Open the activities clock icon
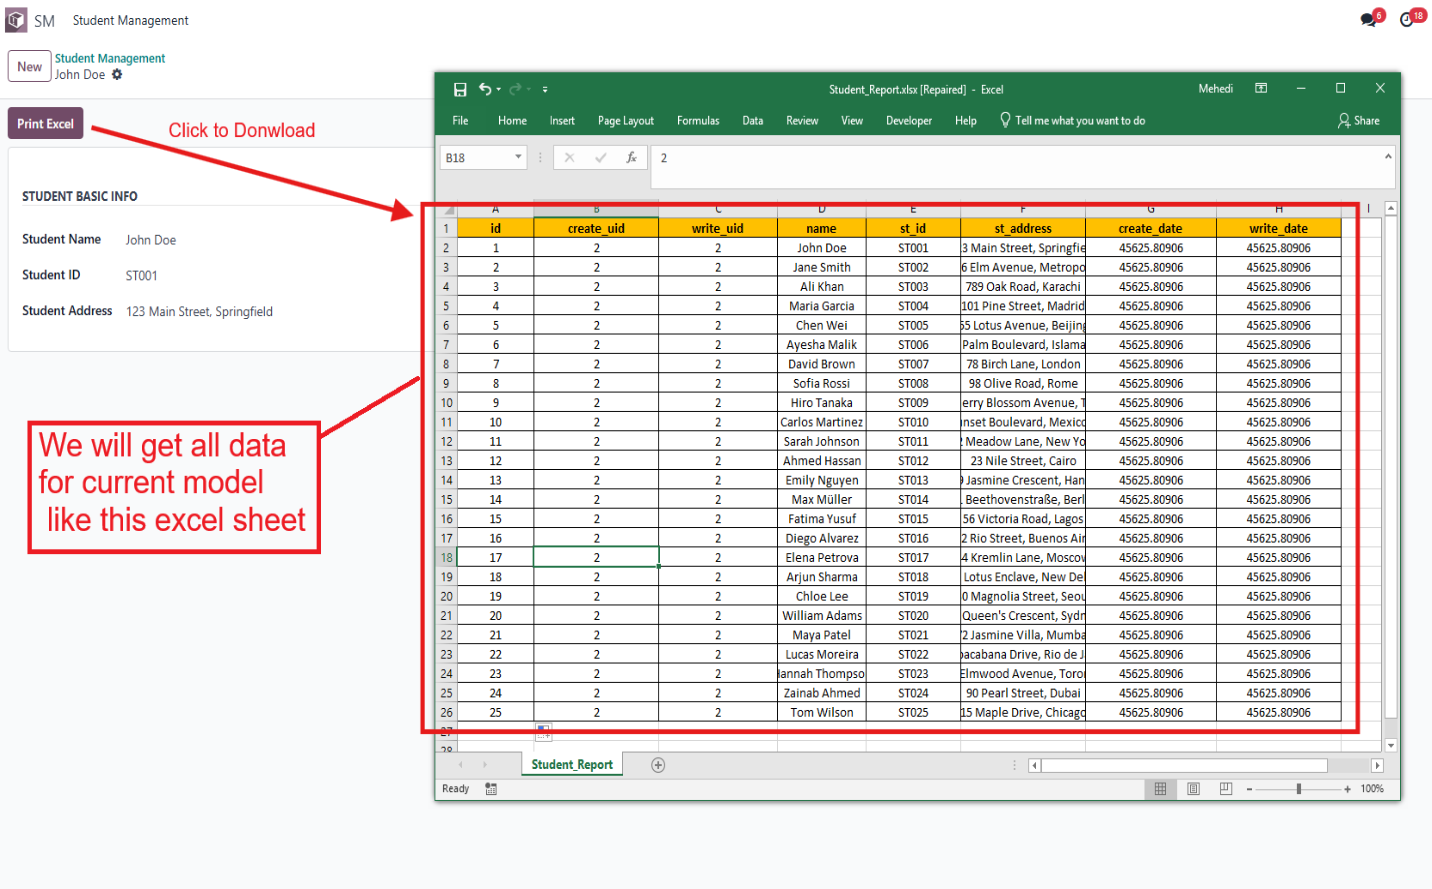This screenshot has width=1432, height=889. click(x=1407, y=20)
